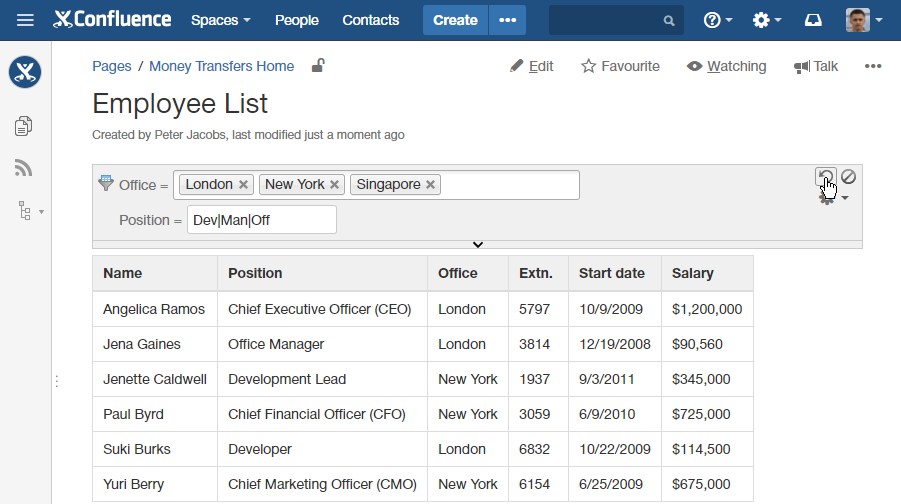The width and height of the screenshot is (901, 504).
Task: Open the help menu dropdown
Action: pyautogui.click(x=717, y=20)
